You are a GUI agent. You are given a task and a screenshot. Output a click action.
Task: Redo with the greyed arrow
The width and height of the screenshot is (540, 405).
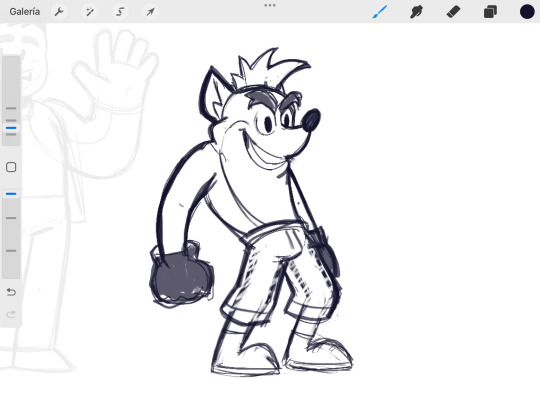pos(11,314)
